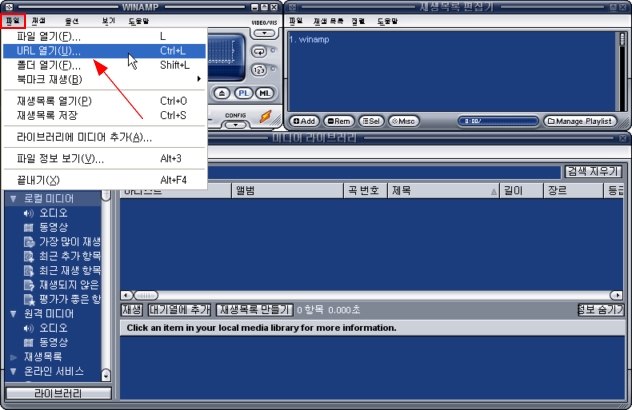This screenshot has height=410, width=632.
Task: Choose 재생목록 저장 menu entry
Action: (x=104, y=115)
